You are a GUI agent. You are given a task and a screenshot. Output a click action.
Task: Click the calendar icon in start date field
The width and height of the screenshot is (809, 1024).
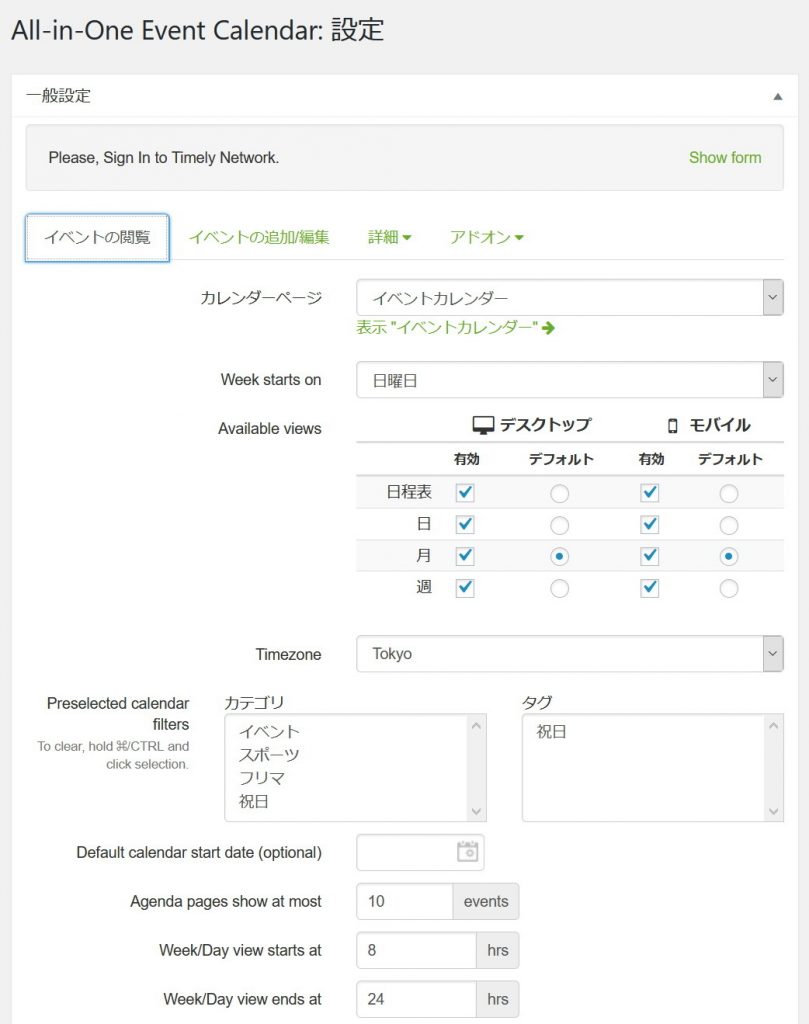click(467, 852)
